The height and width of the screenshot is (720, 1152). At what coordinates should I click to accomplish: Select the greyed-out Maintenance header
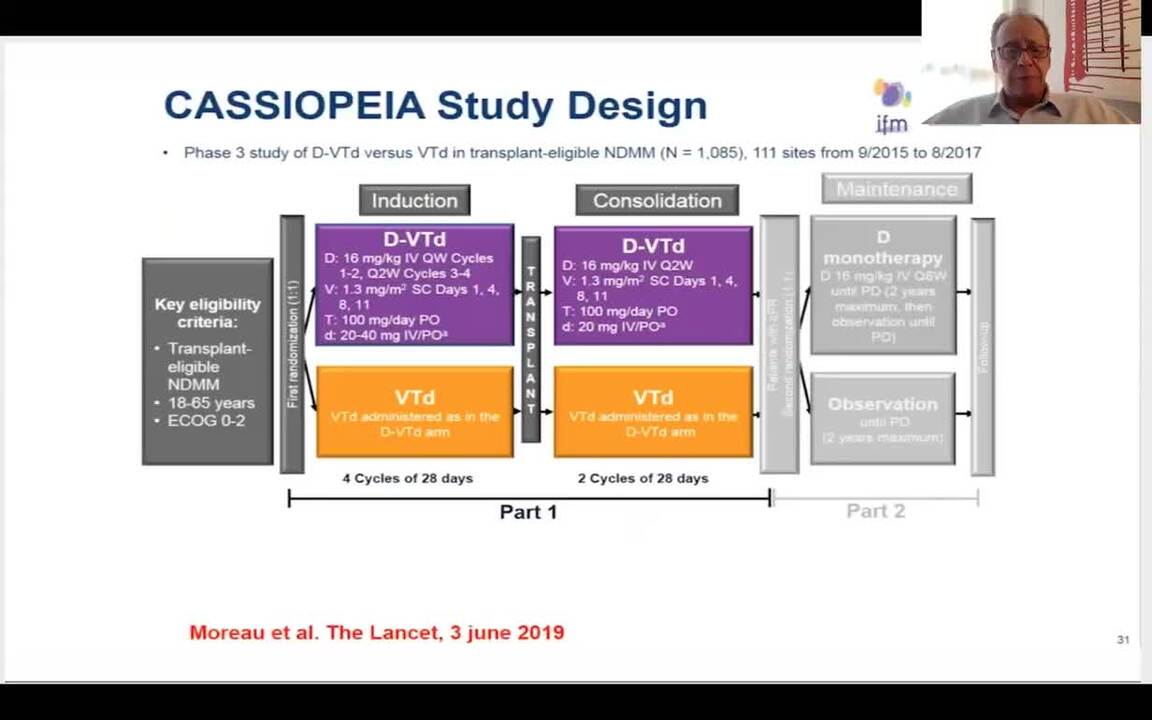(896, 189)
